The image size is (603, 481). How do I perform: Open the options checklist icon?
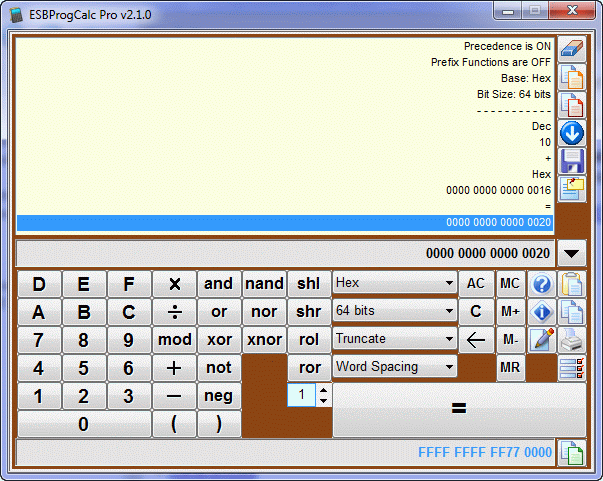coord(572,368)
